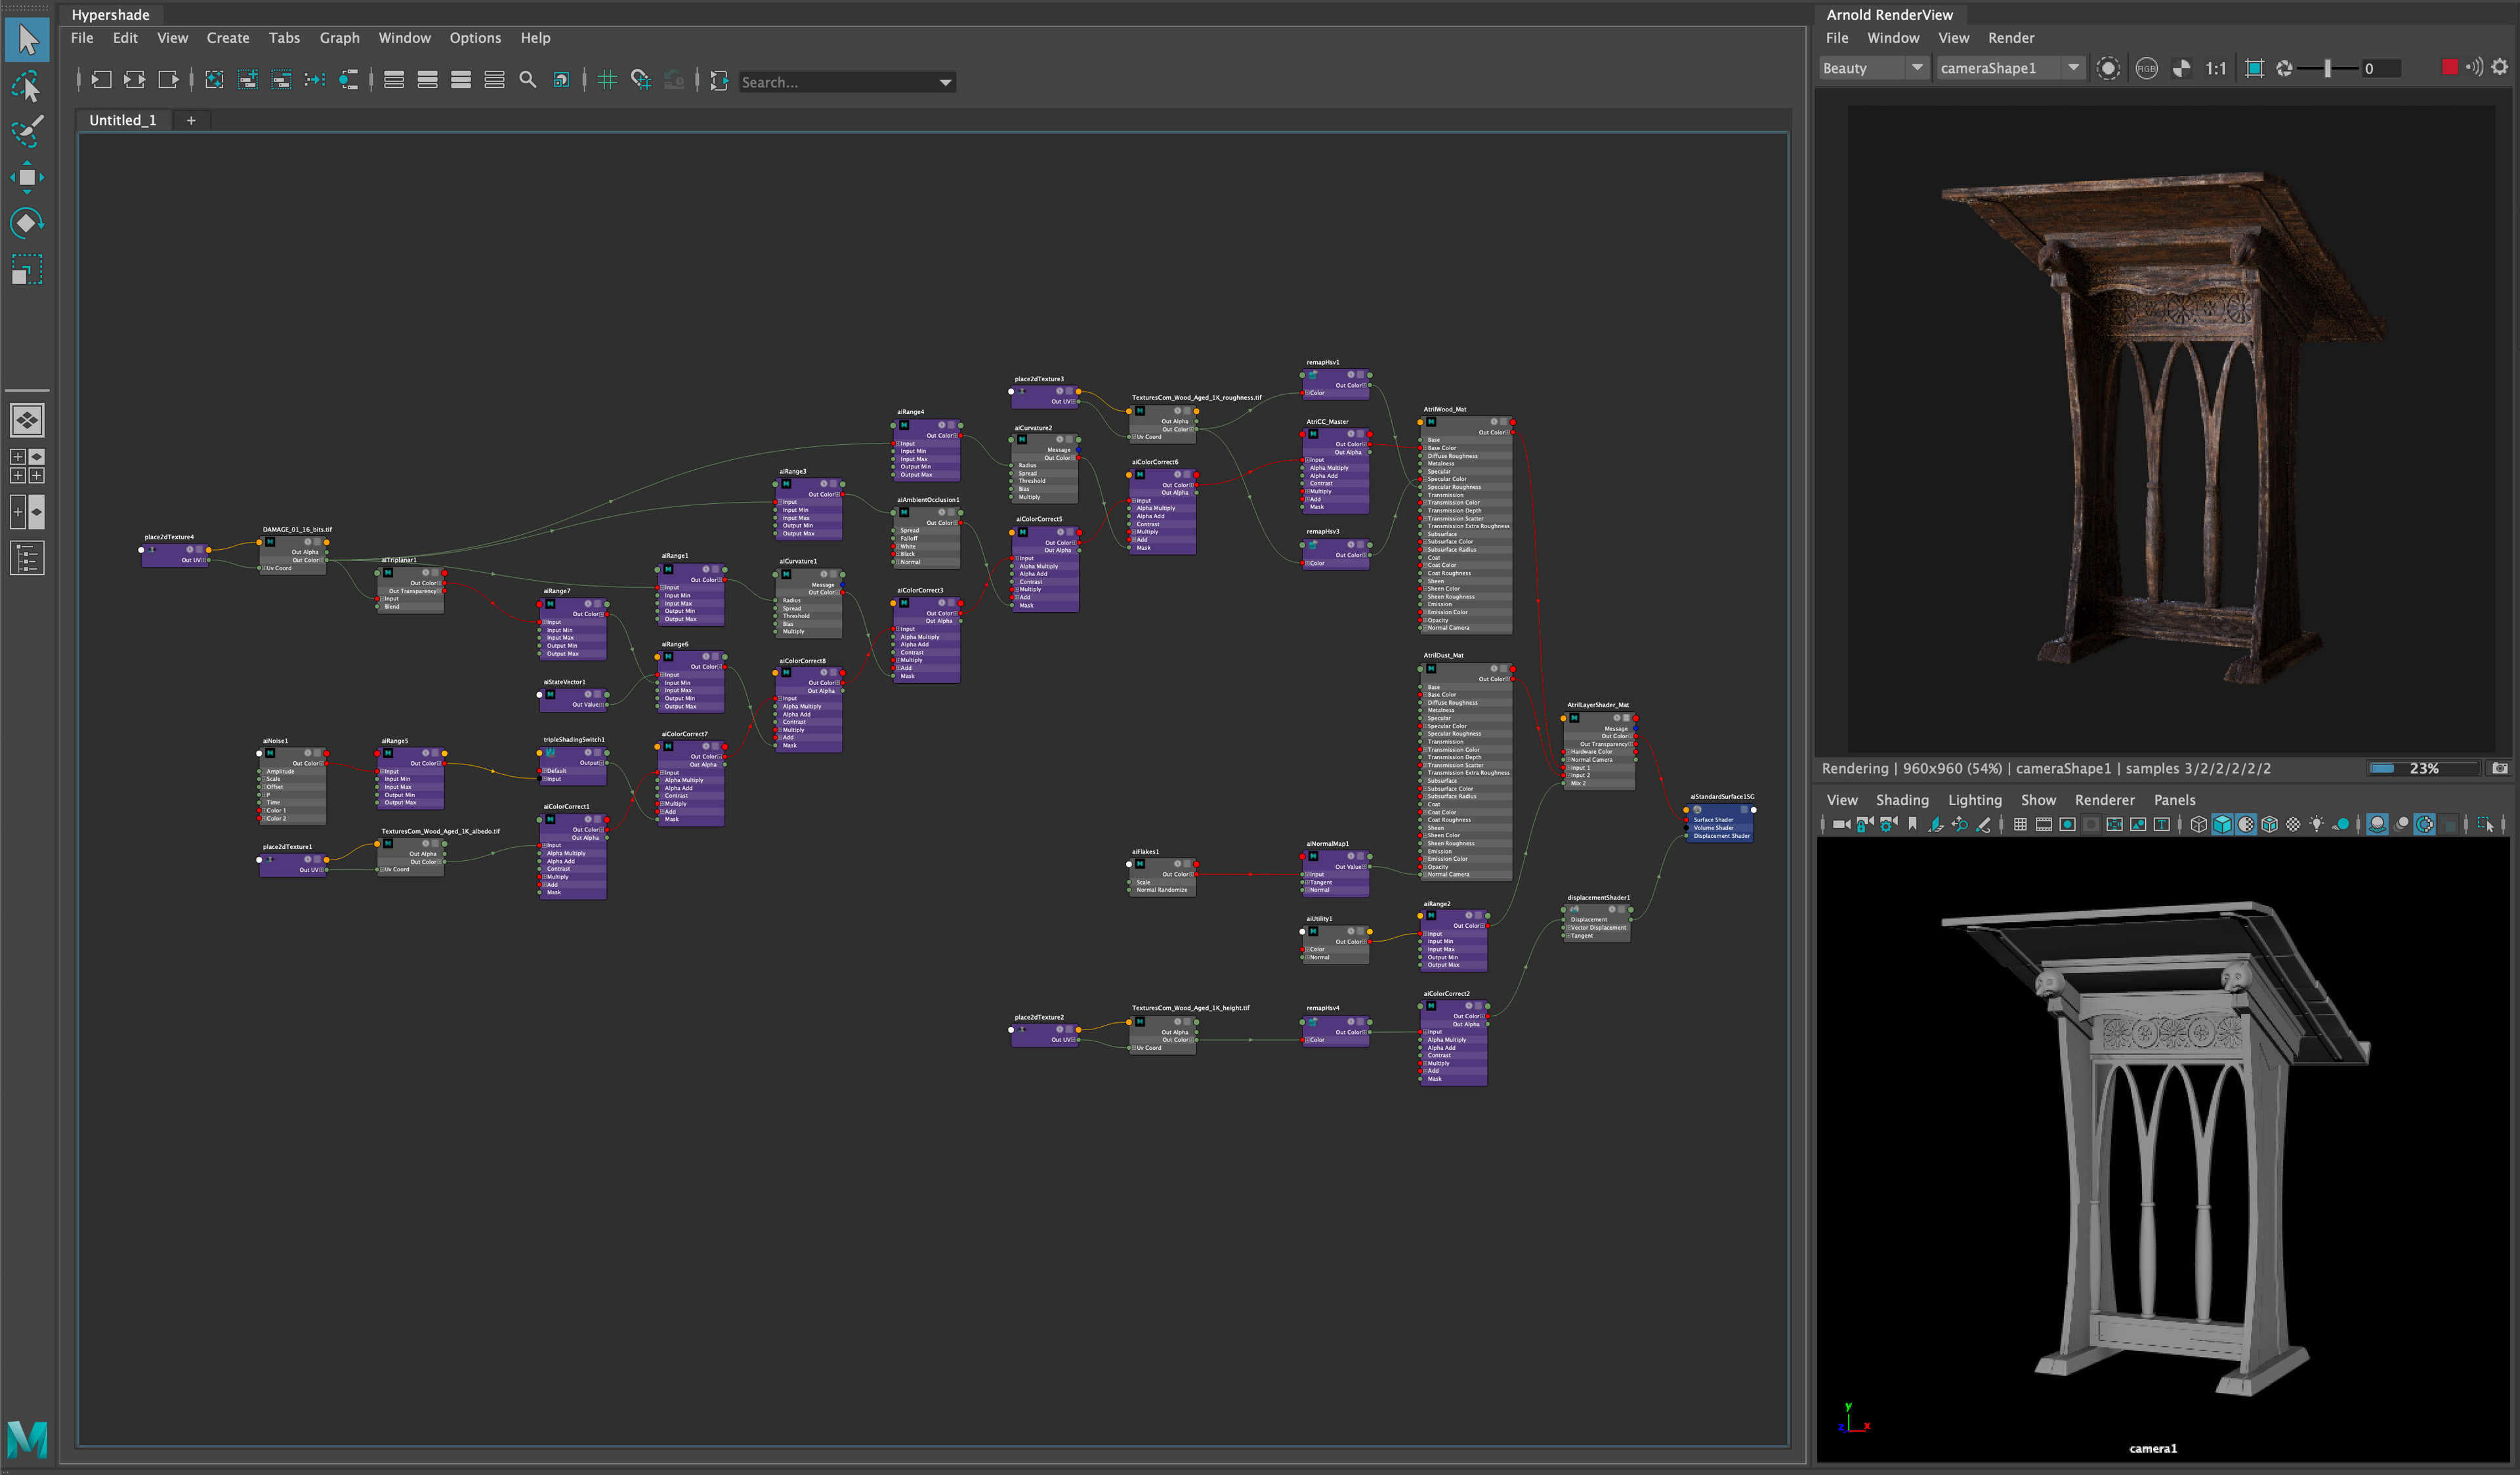Click the Lock camera icon in the viewport toolbar
The image size is (2520, 1475).
(x=1865, y=824)
